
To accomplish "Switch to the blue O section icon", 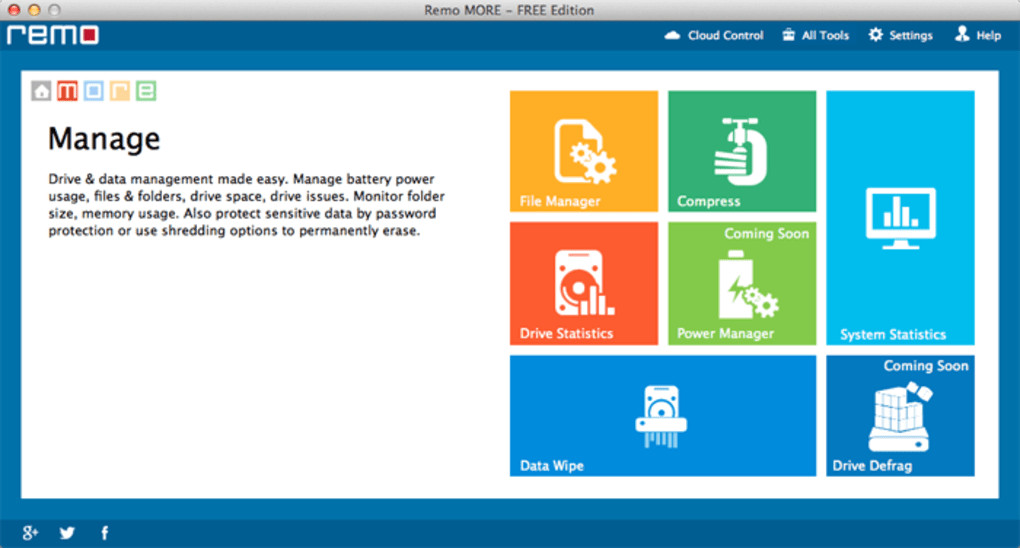I will tap(94, 90).
